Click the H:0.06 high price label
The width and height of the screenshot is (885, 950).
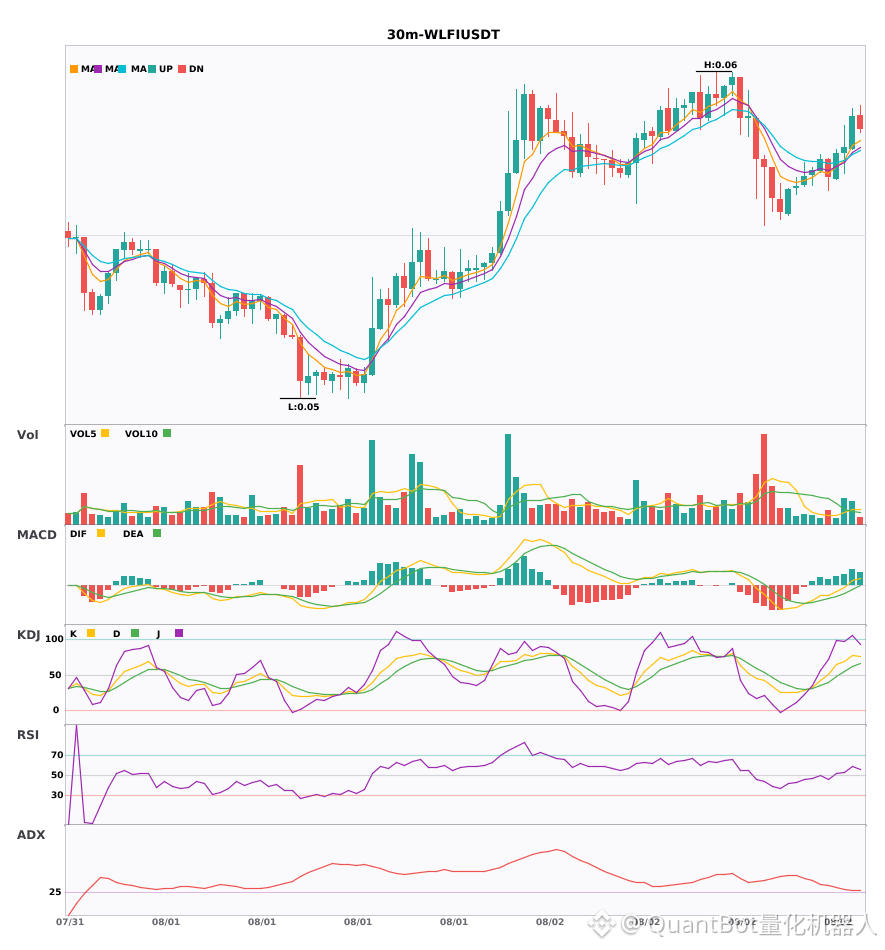tap(720, 65)
